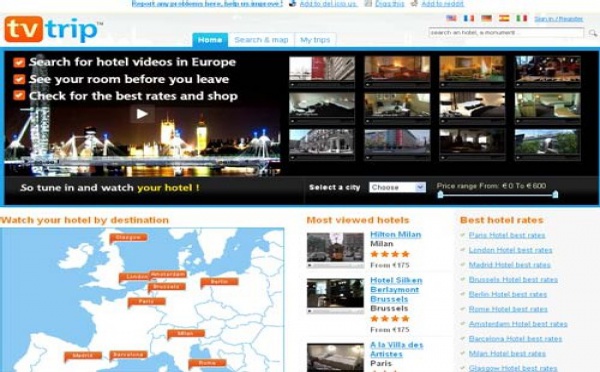Select the German flag language icon
This screenshot has height=372, width=600.
click(x=486, y=18)
